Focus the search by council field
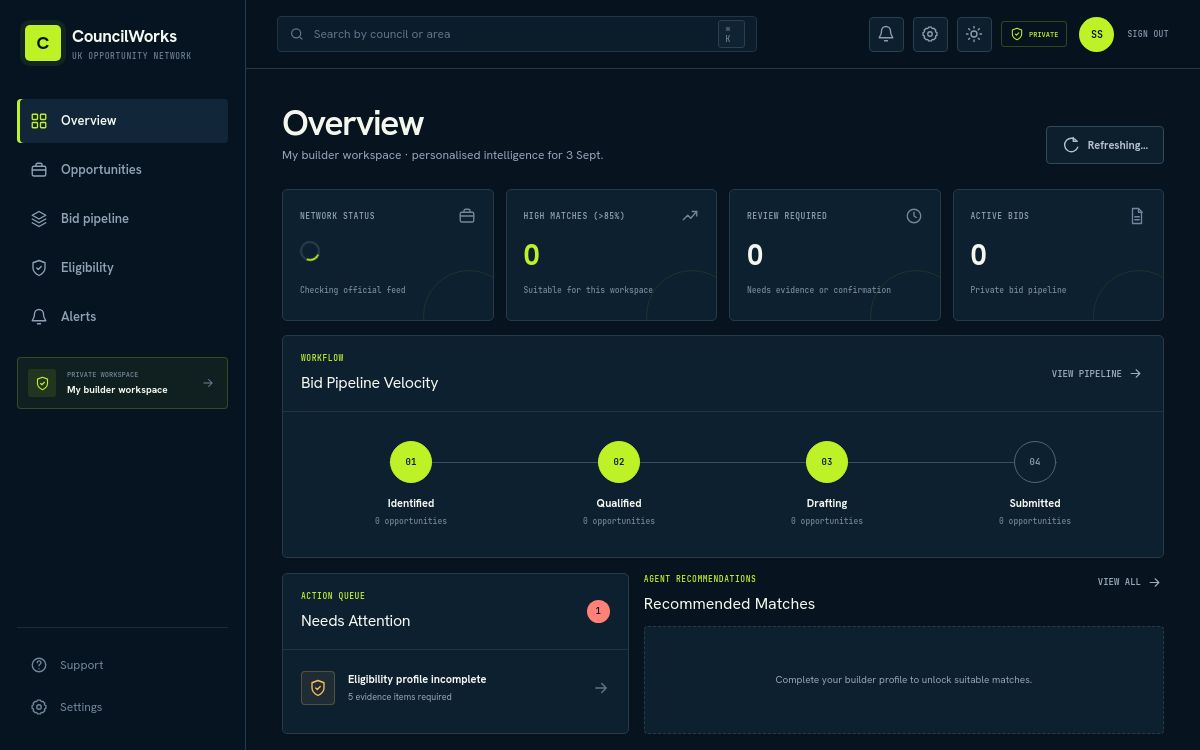Image resolution: width=1200 pixels, height=750 pixels. [x=517, y=34]
